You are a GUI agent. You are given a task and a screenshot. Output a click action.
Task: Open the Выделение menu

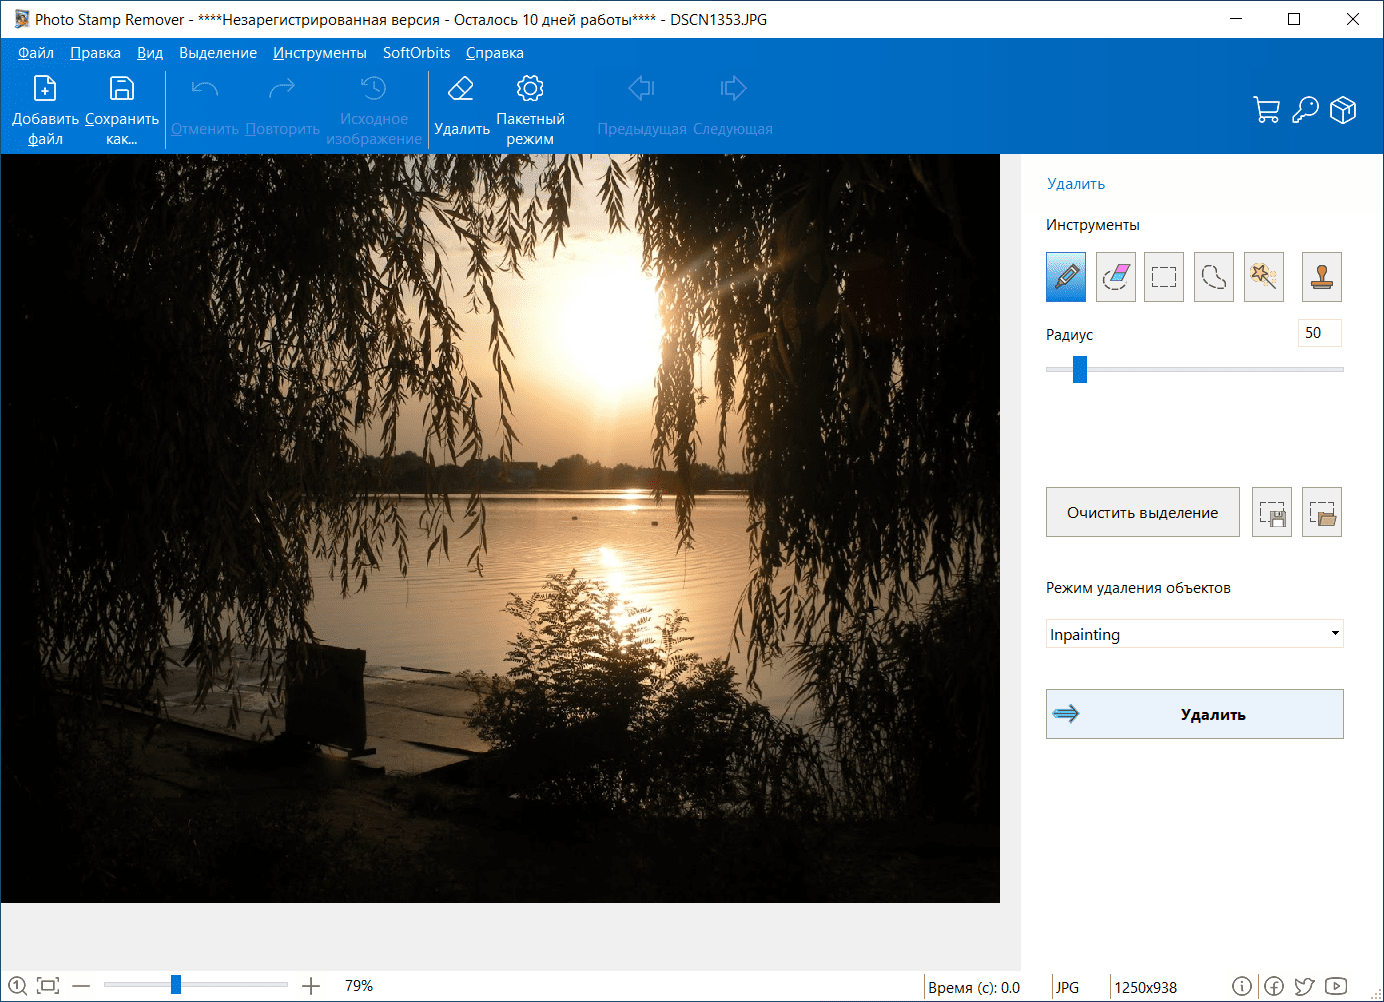coord(218,53)
